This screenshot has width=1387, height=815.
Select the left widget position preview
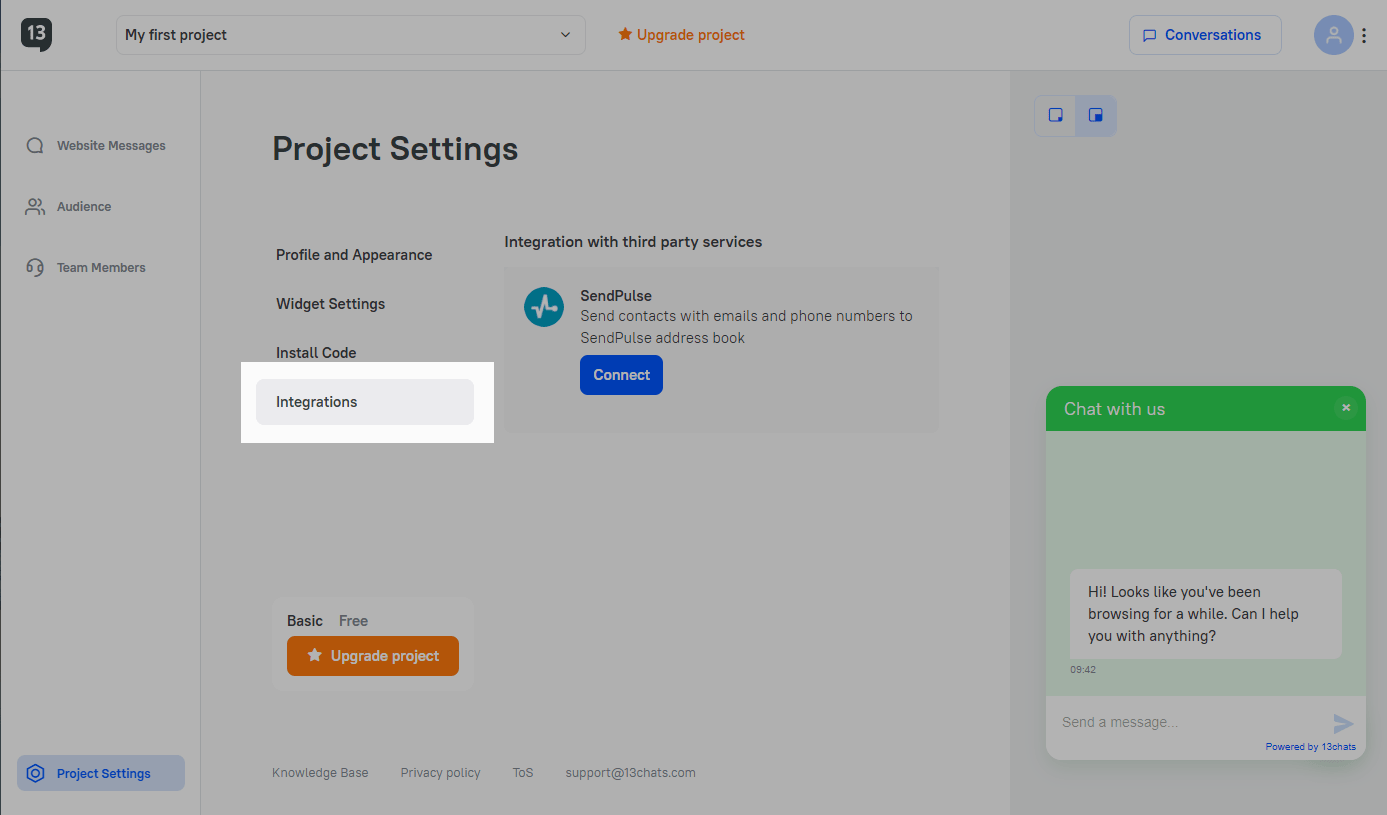(1056, 115)
